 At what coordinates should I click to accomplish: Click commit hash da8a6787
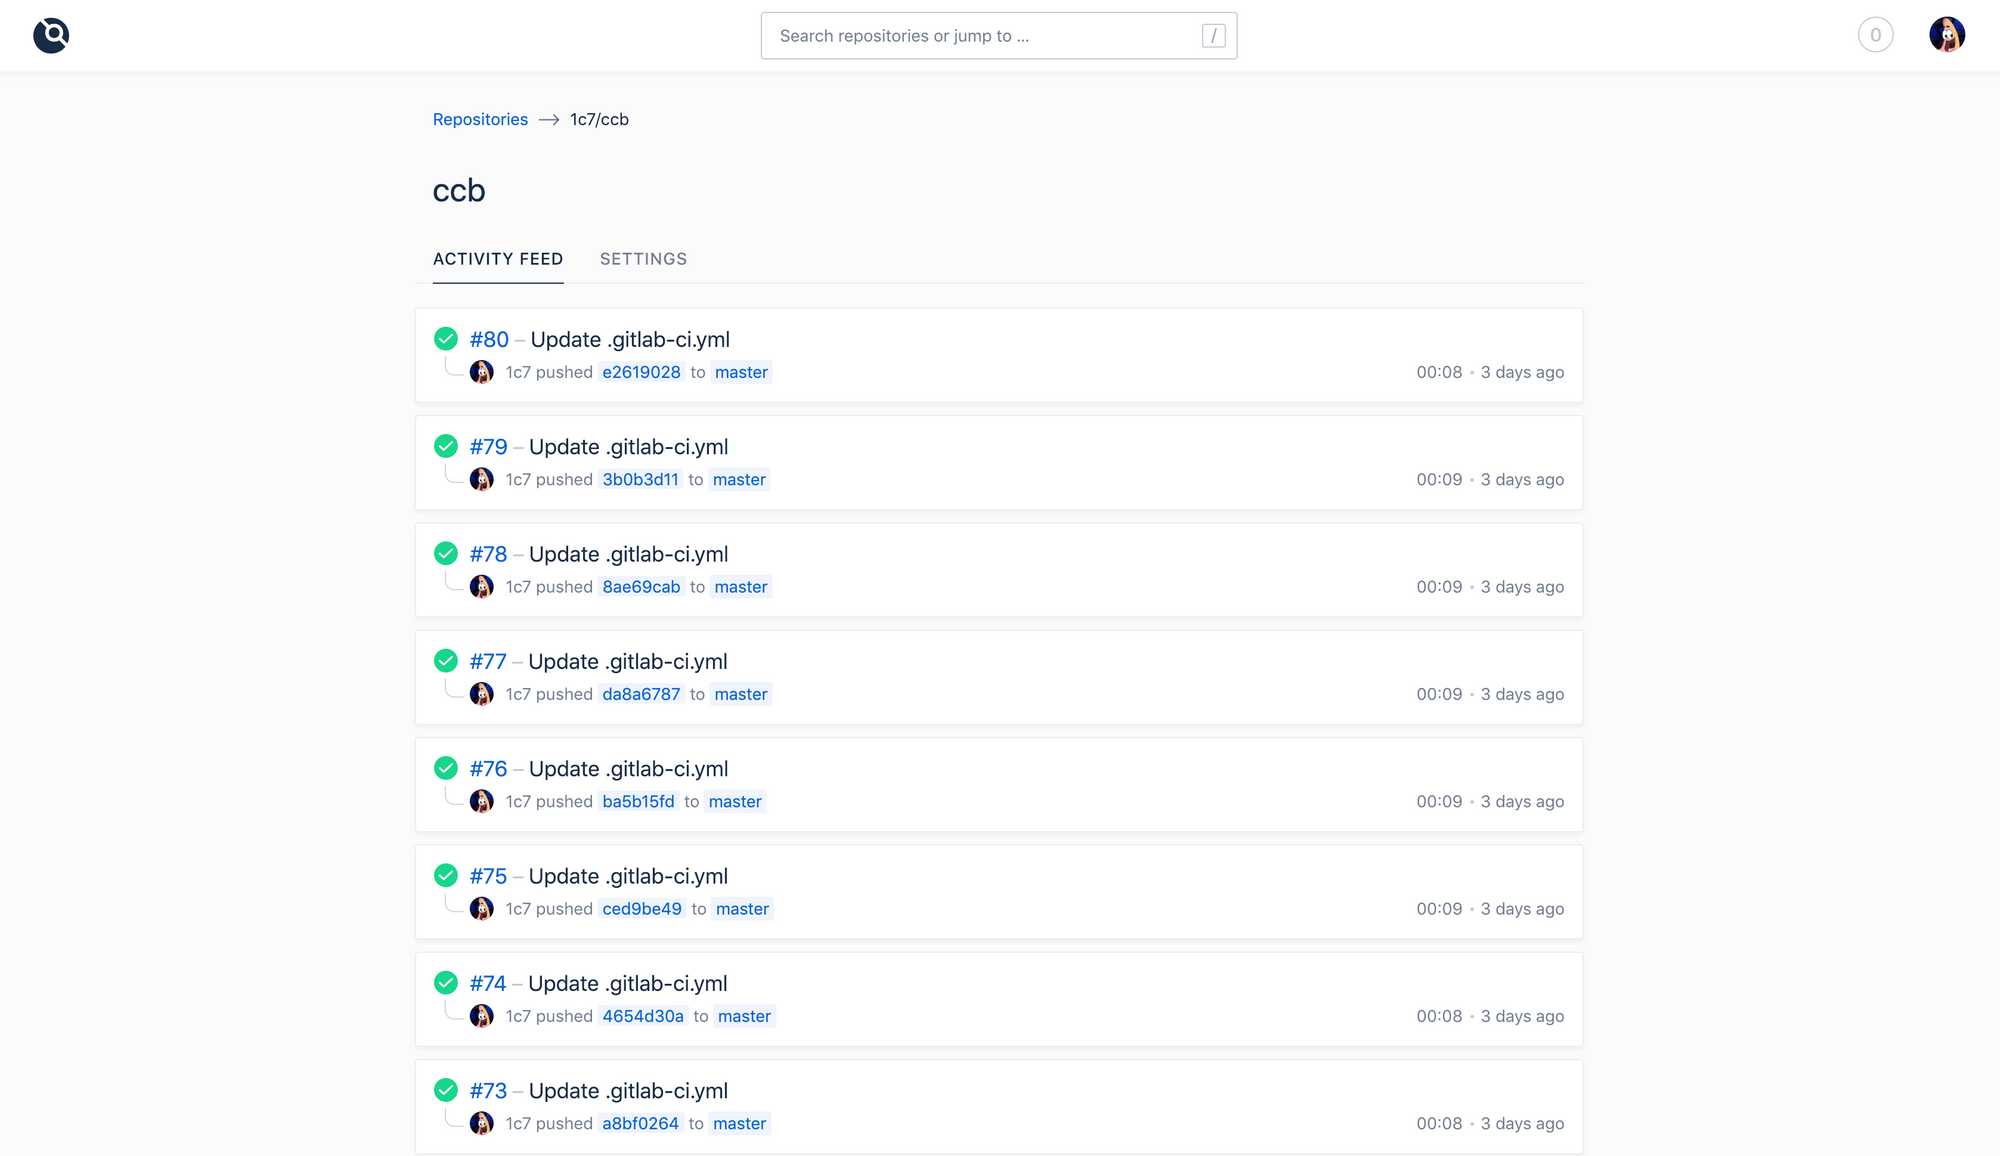(641, 694)
